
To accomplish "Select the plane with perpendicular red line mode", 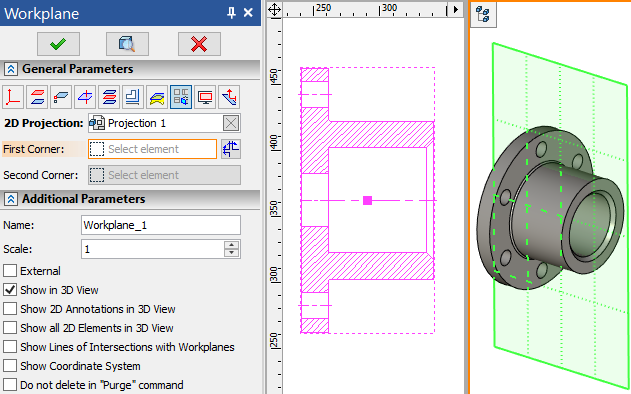I will 85,97.
